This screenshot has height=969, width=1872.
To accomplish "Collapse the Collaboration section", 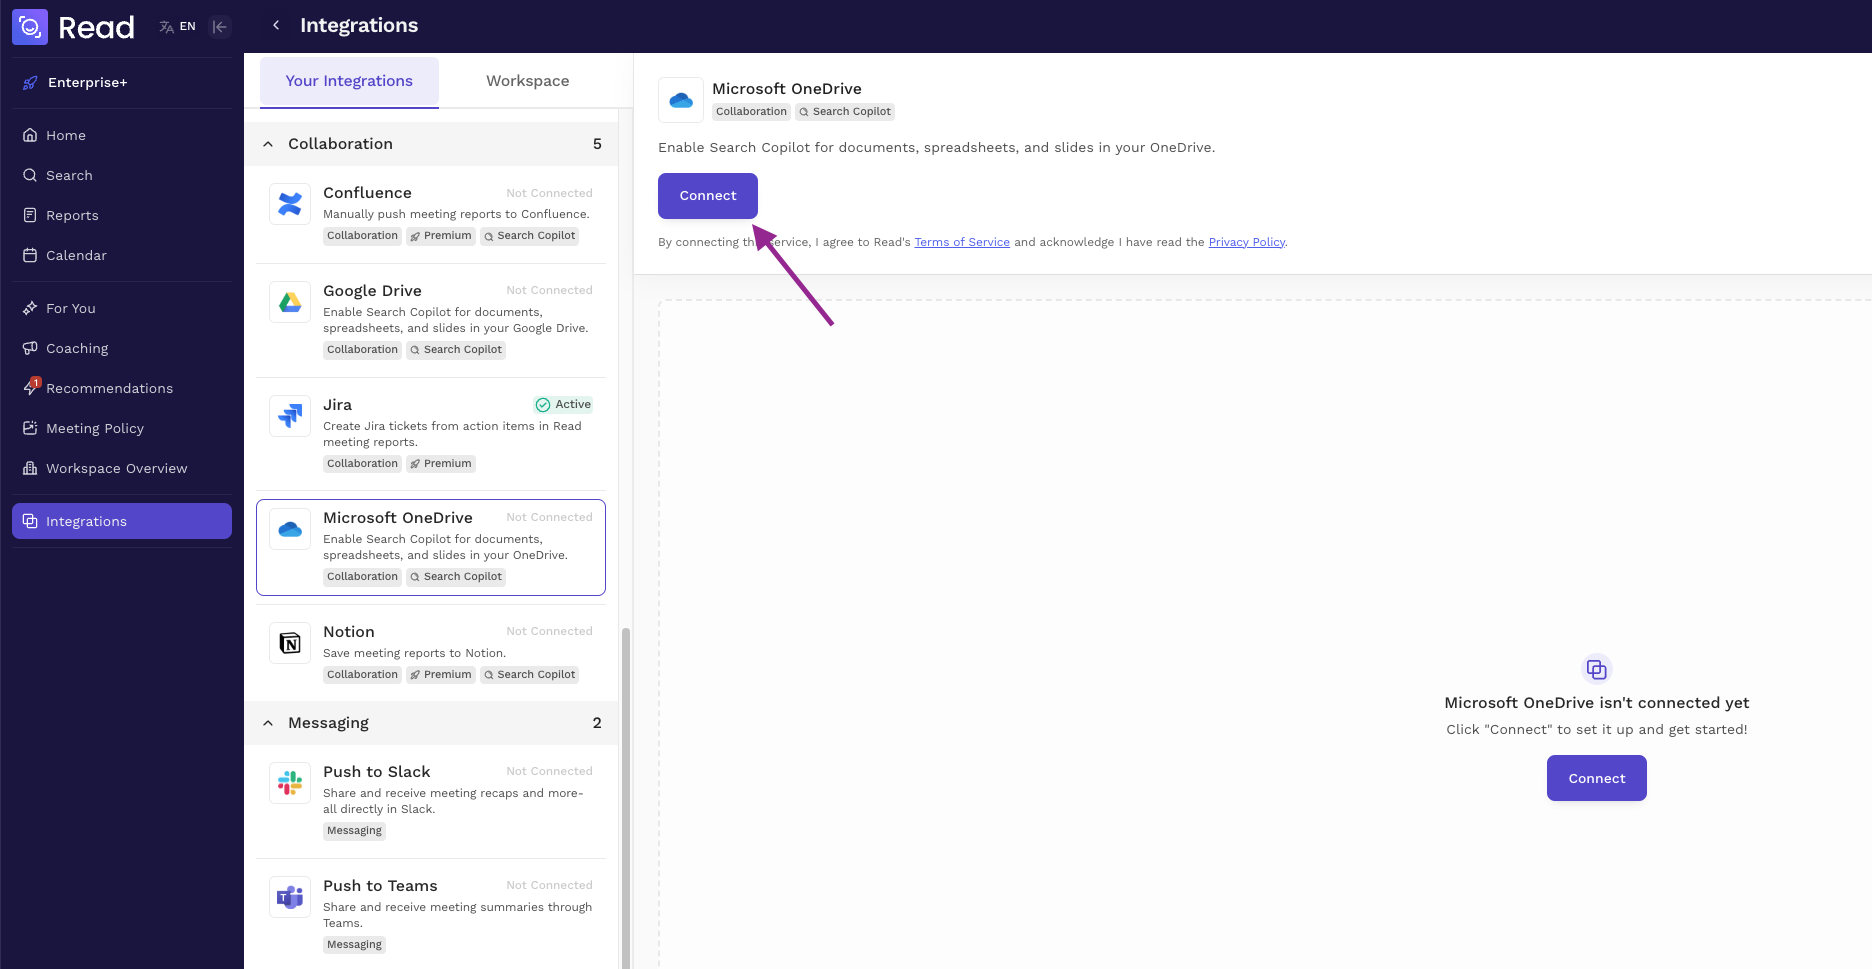I will (268, 144).
